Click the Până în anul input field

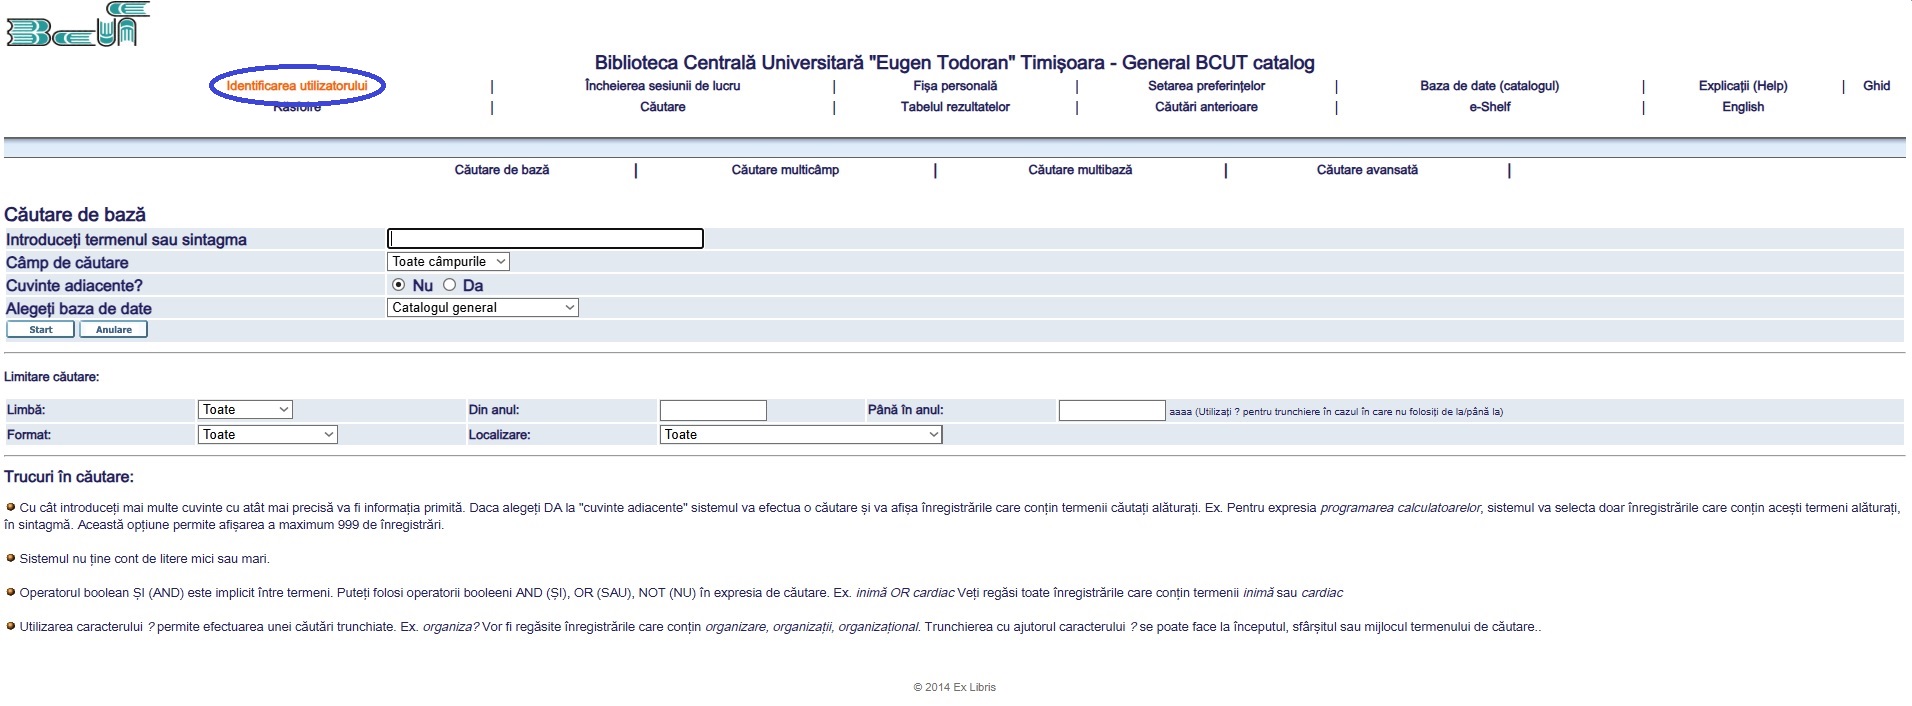click(1112, 411)
